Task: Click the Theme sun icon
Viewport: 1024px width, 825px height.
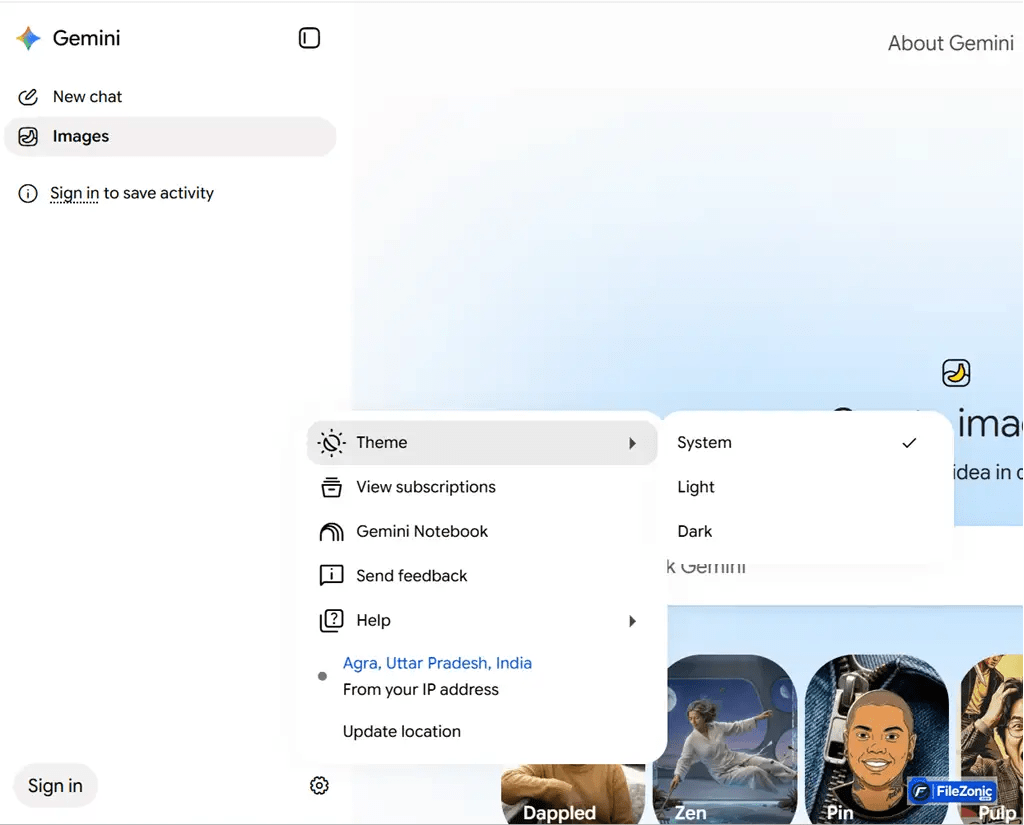Action: [x=331, y=443]
